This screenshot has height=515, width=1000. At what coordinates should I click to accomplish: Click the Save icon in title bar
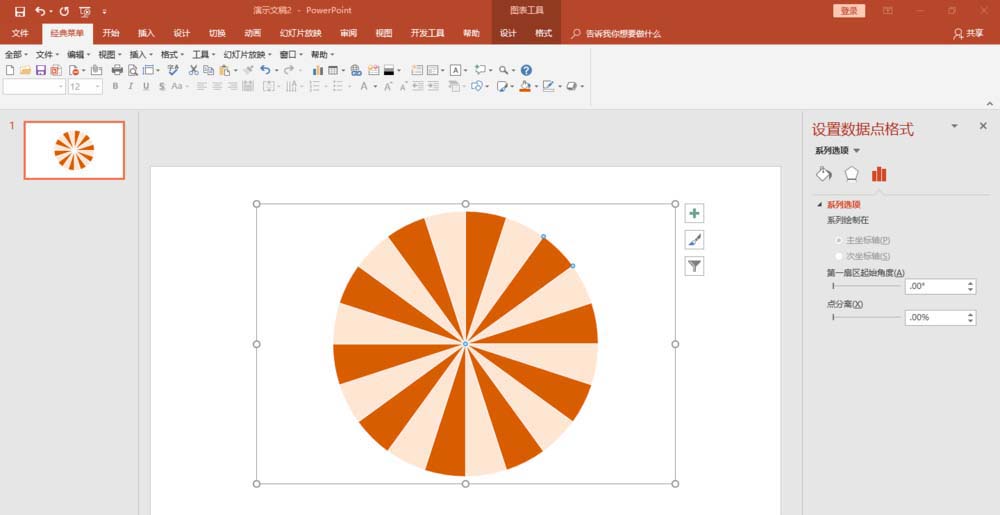(20, 11)
